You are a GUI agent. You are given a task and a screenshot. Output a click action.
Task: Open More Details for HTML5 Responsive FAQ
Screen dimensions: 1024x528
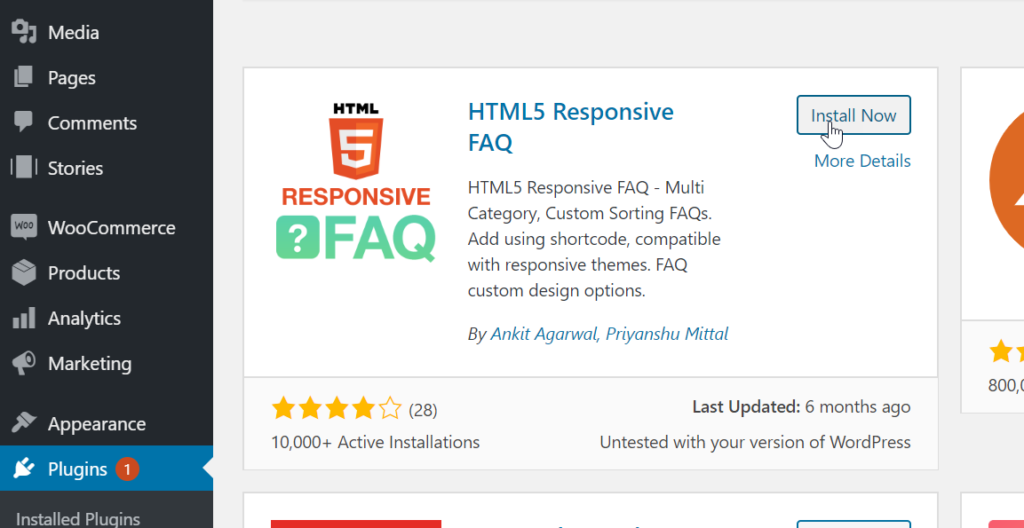coord(862,161)
